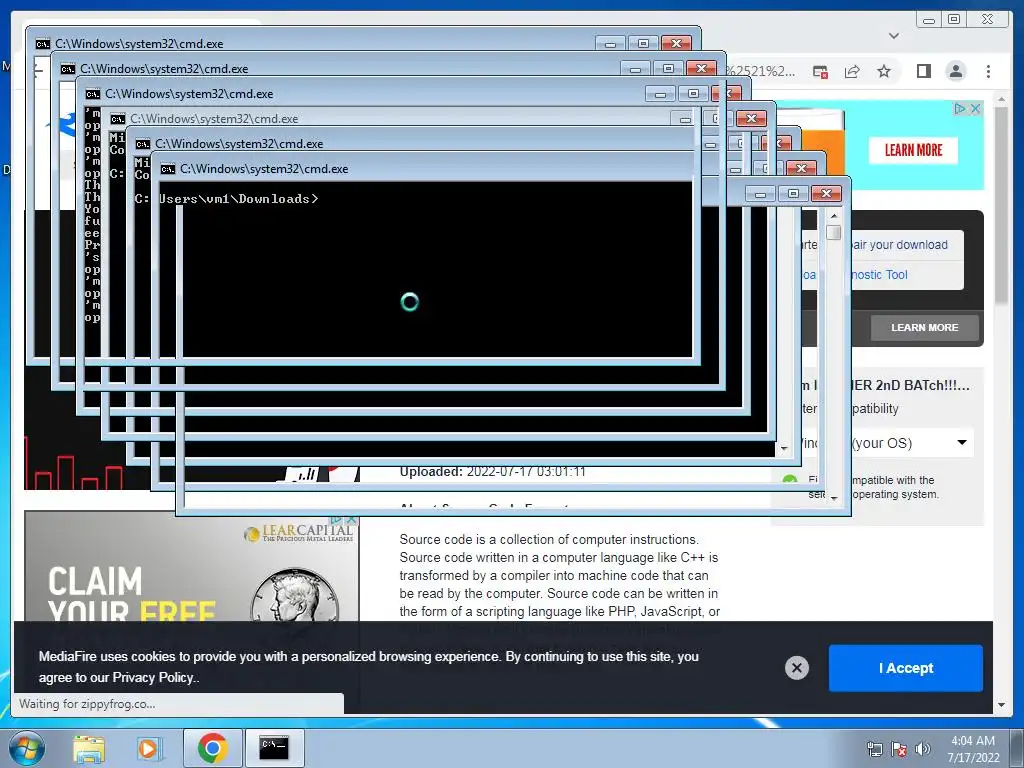
Task: Click the browser page scrollbar thumb
Action: (x=1001, y=204)
